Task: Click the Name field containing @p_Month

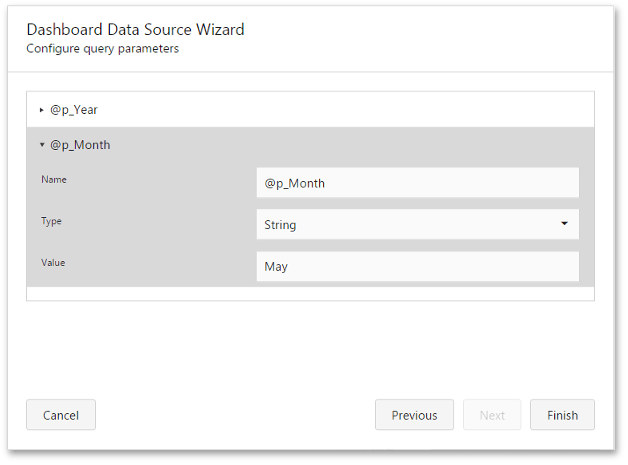Action: click(417, 183)
